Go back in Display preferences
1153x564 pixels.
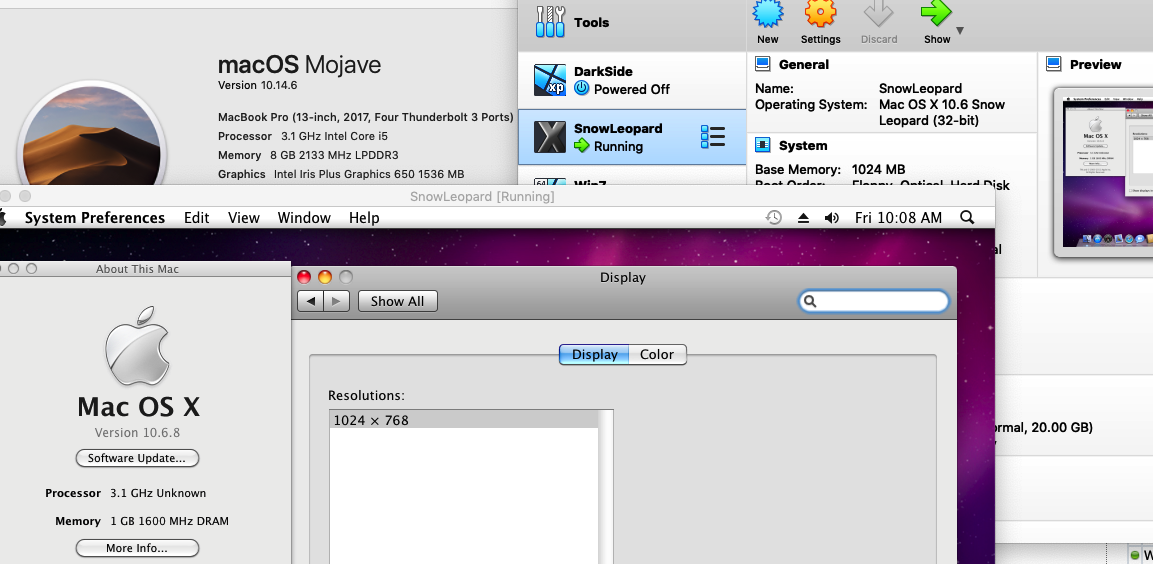[310, 301]
